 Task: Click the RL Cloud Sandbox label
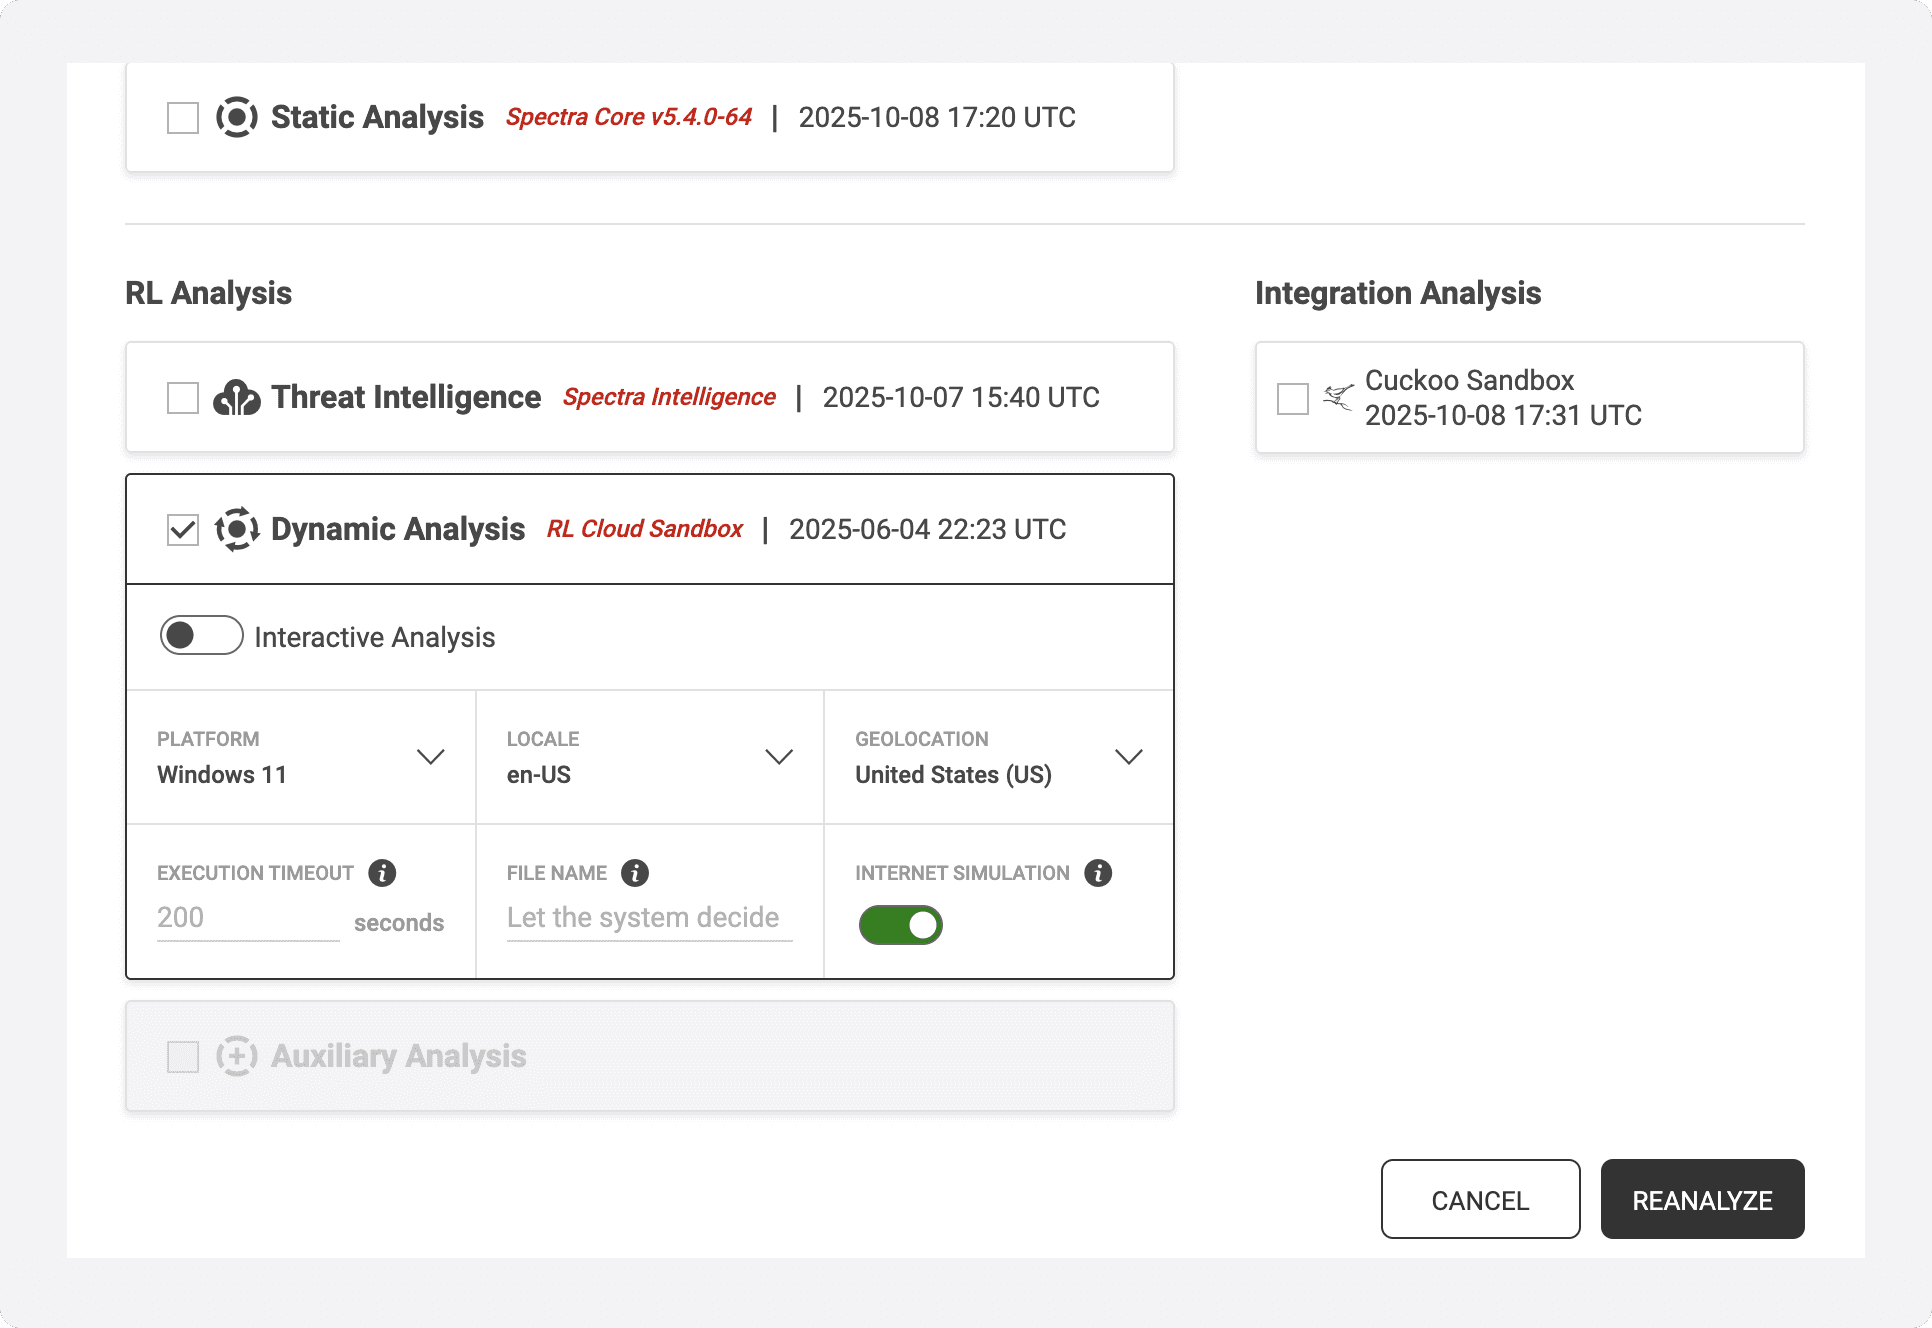pos(644,529)
